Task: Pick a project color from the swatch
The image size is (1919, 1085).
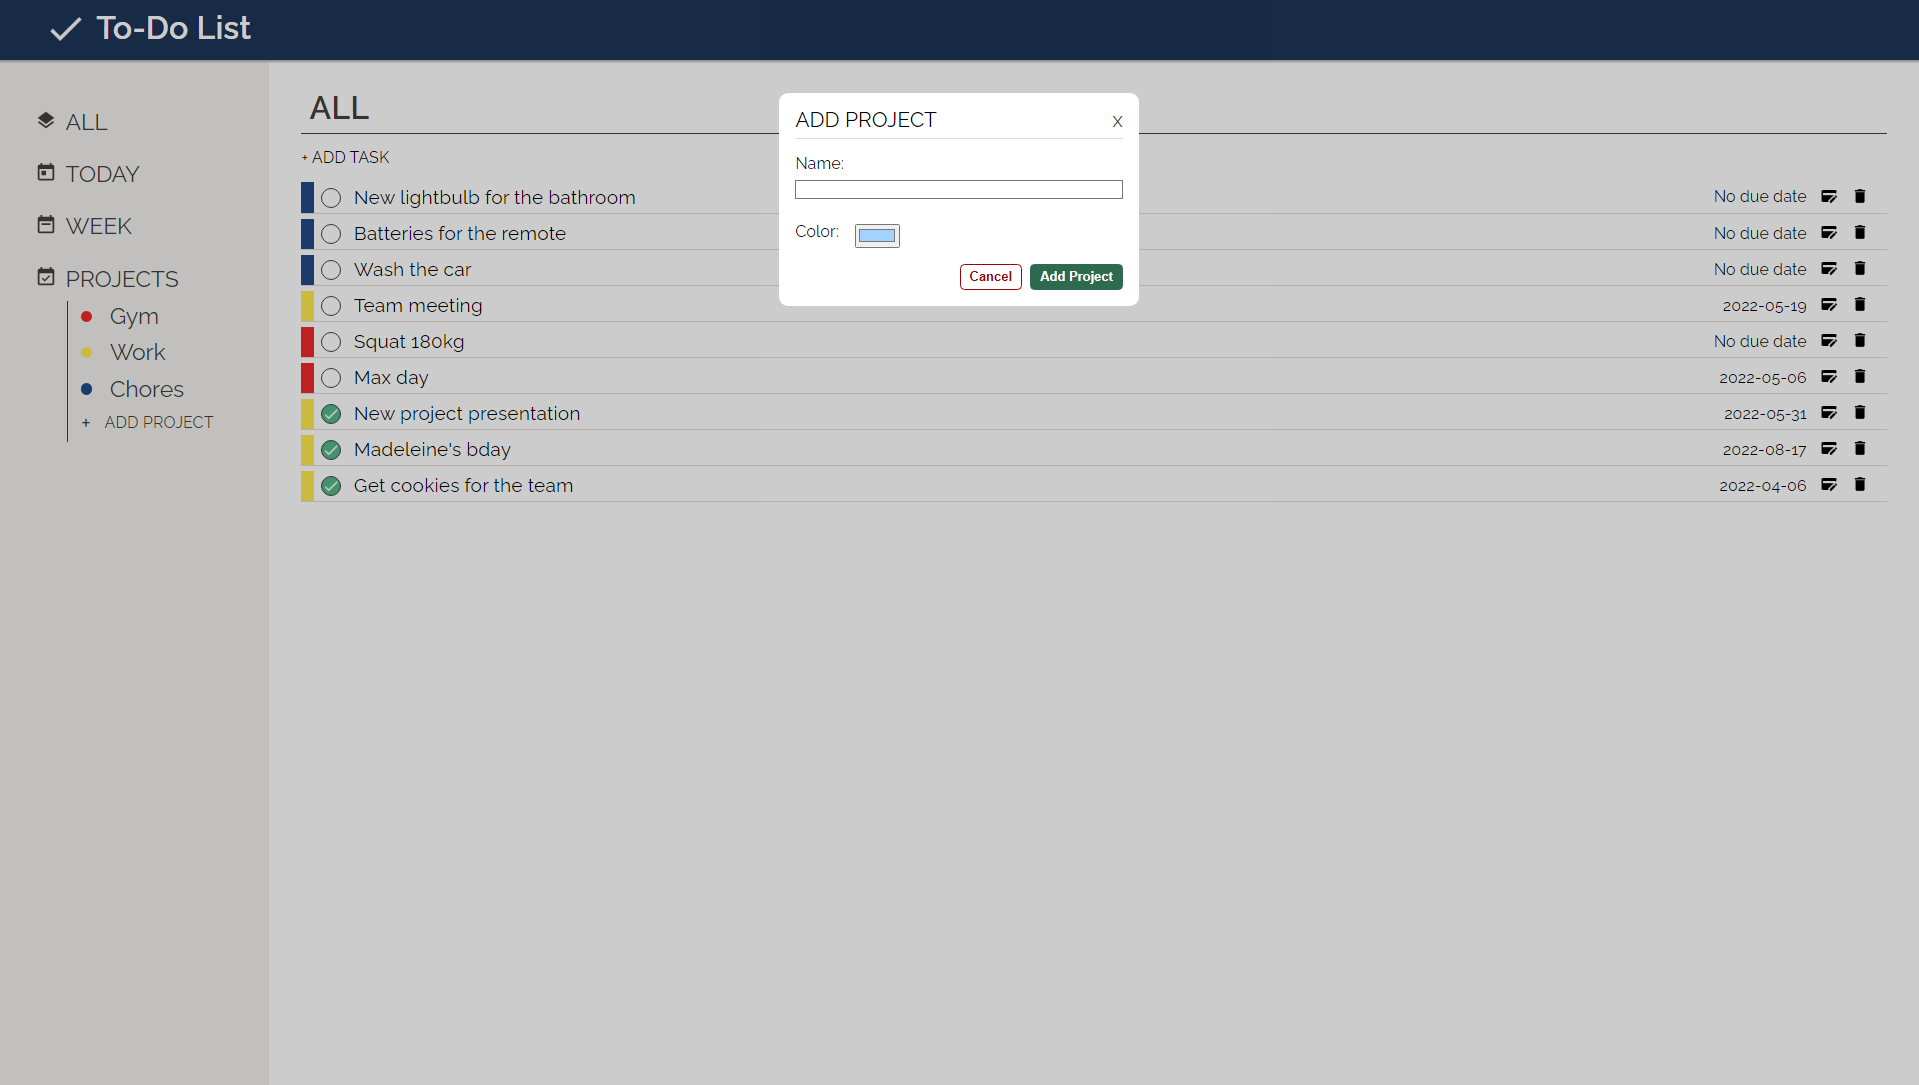Action: (877, 235)
